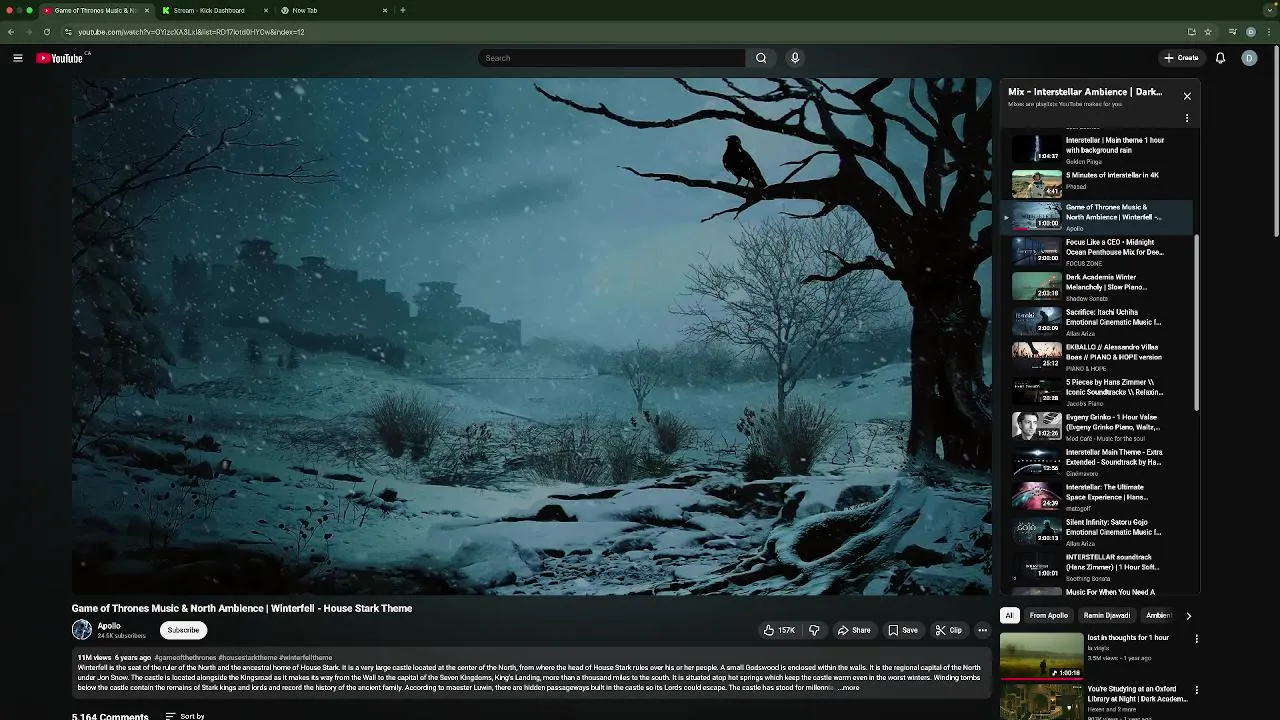The image size is (1280, 720).
Task: Play 'Evgeny Grinko - 1 Hour Valse' item
Action: click(1098, 427)
